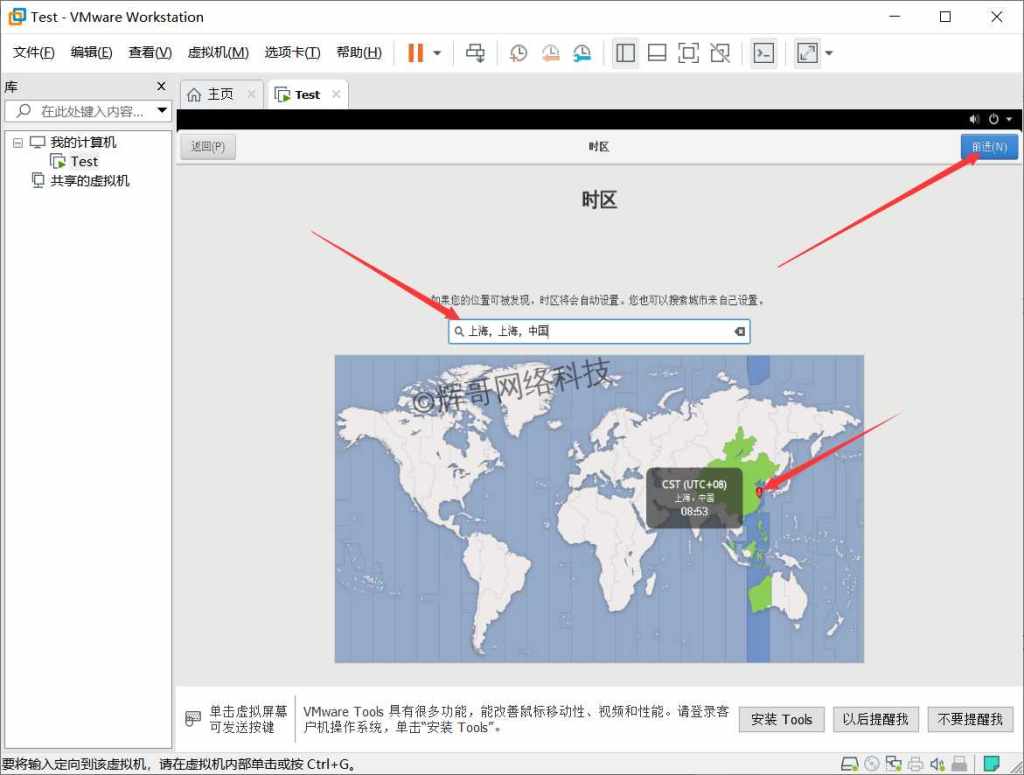Click the 以后提醒我 button
This screenshot has height=775, width=1024.
pyautogui.click(x=875, y=720)
